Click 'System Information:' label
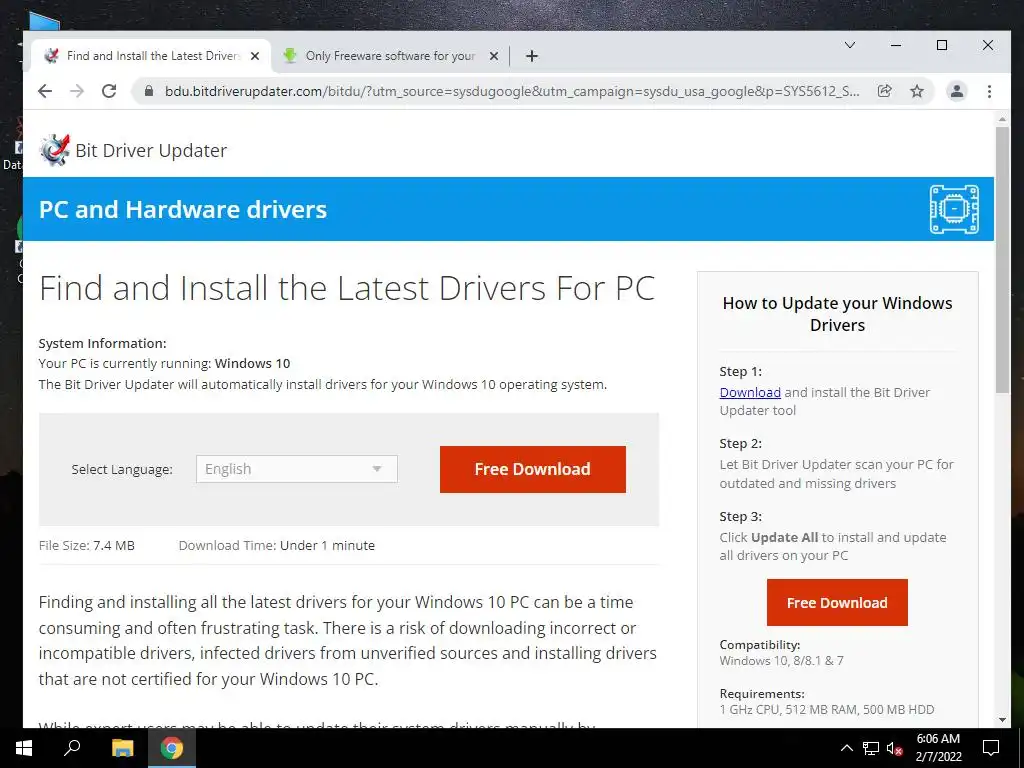1024x768 pixels. click(x=103, y=344)
